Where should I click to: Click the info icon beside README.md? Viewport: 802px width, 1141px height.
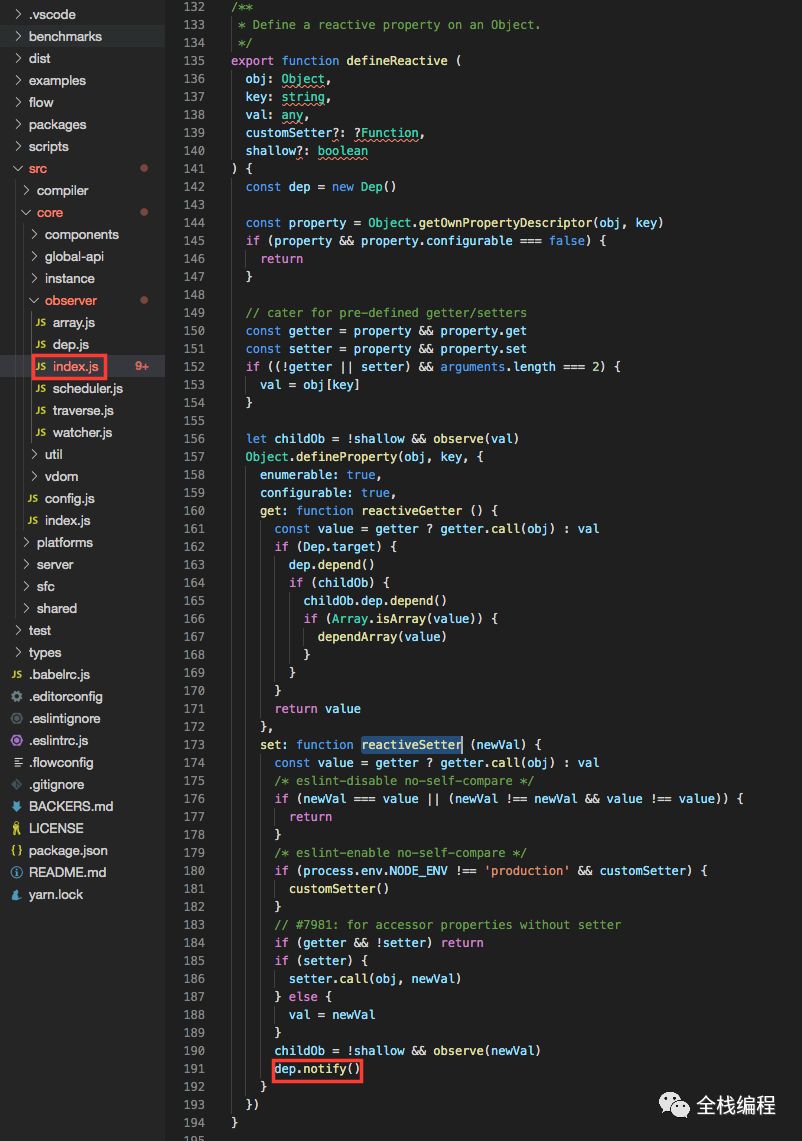[x=17, y=872]
